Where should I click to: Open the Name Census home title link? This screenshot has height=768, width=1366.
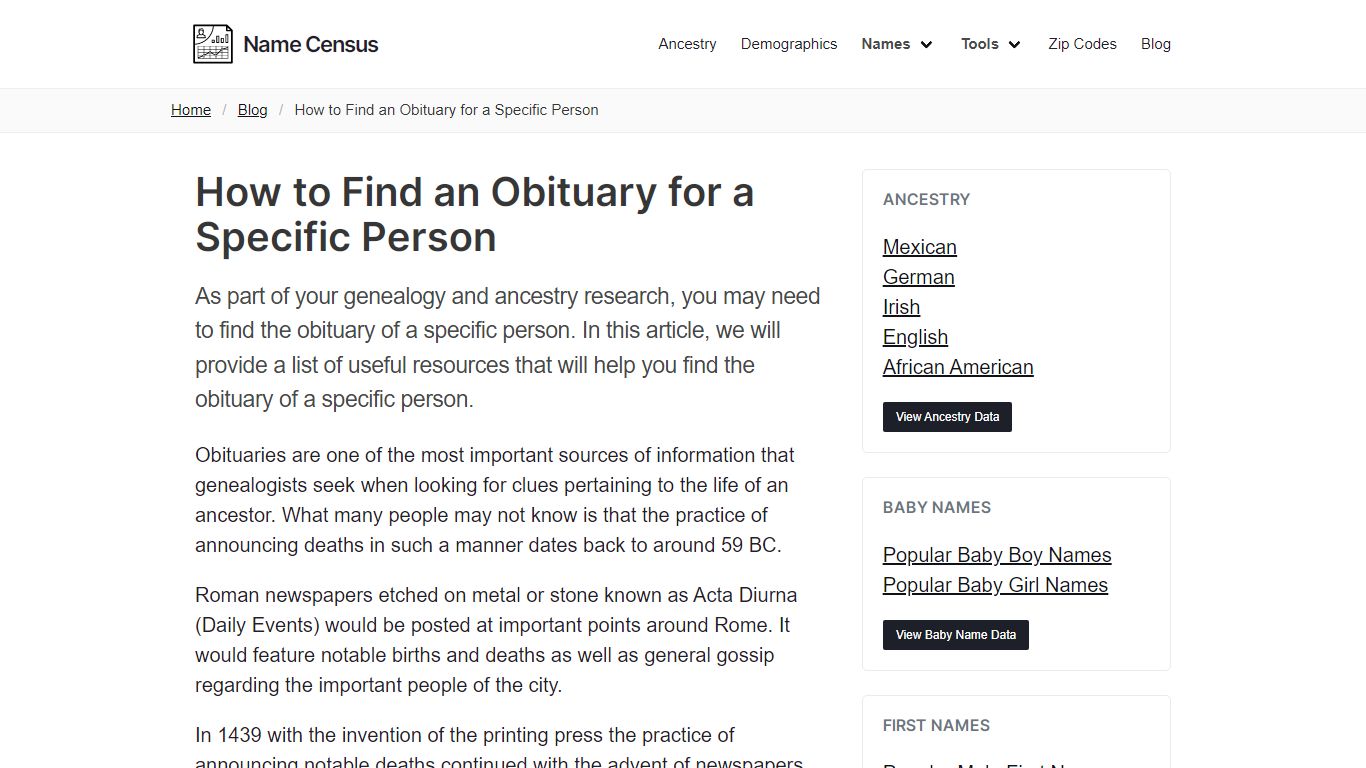[x=310, y=44]
